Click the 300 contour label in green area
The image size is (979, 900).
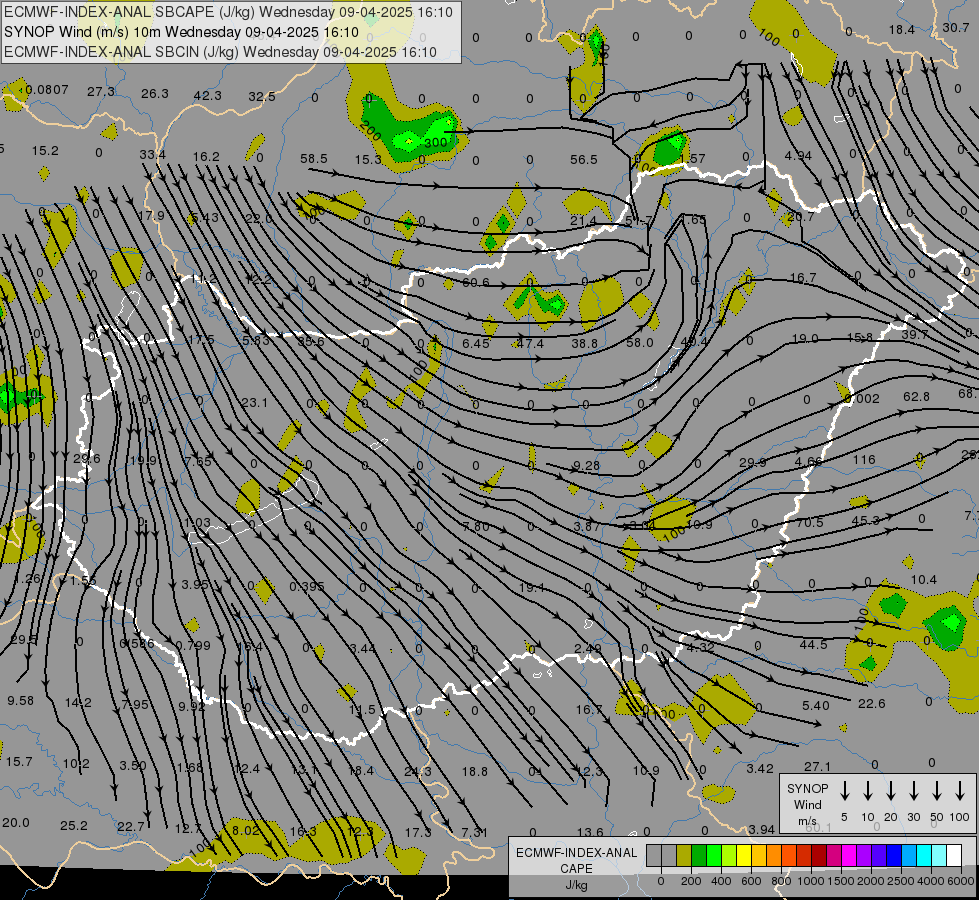click(435, 142)
